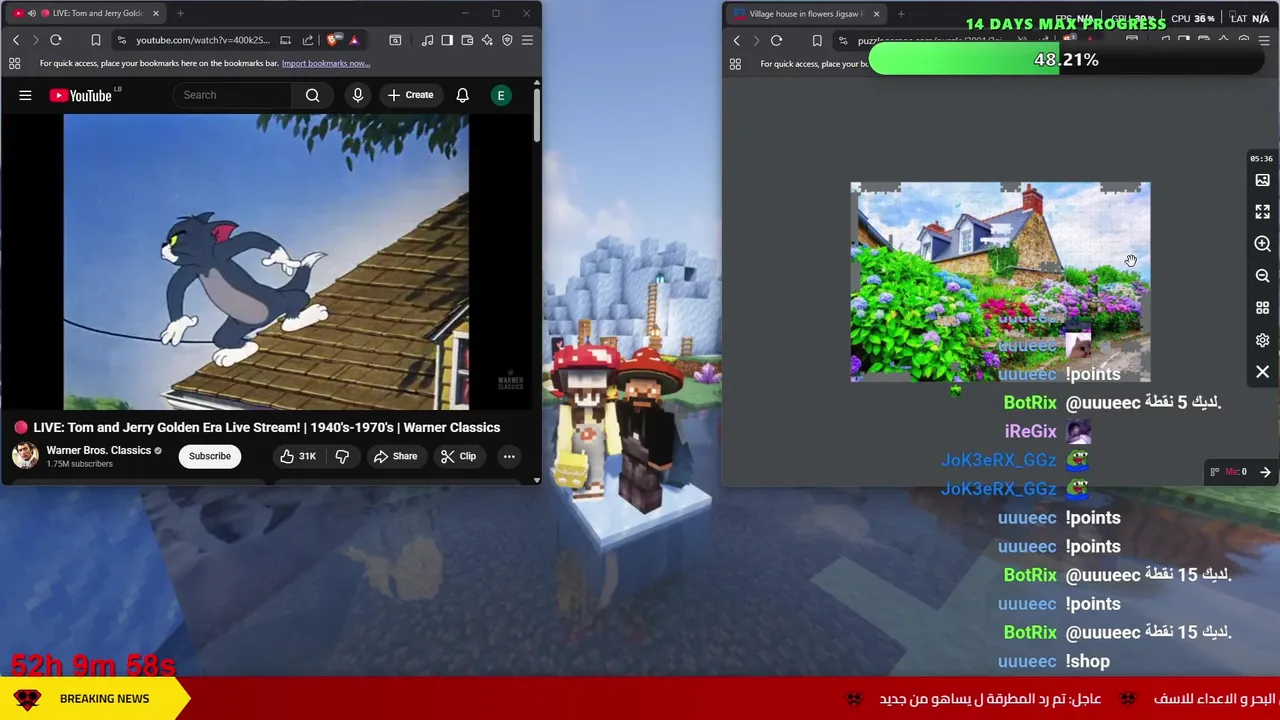Toggle puzzle fullscreen expand icon

click(1262, 212)
